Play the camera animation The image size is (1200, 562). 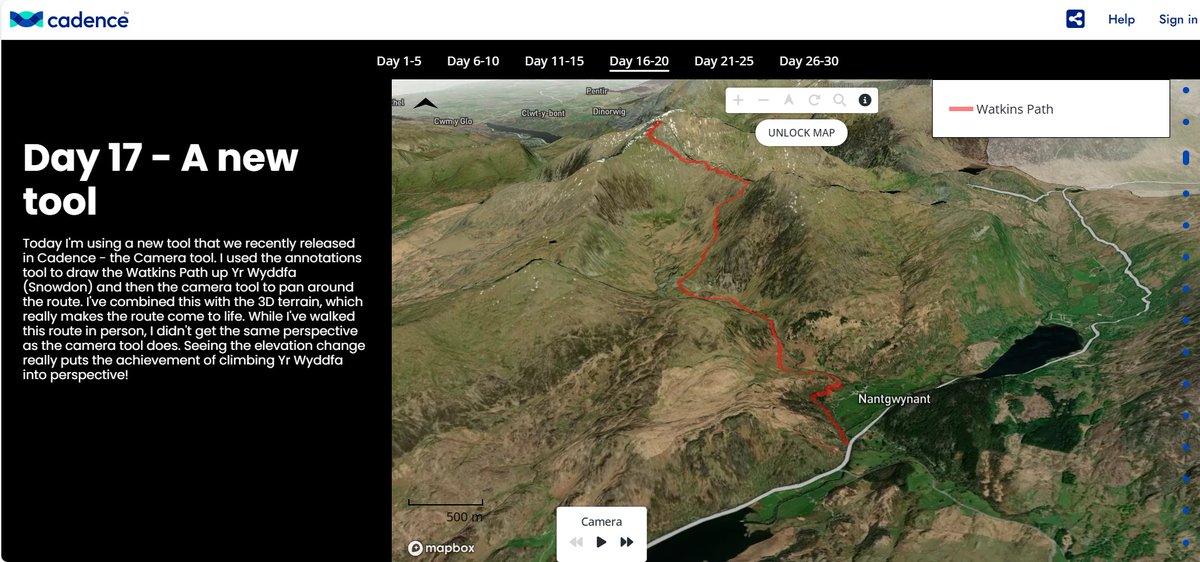click(x=601, y=542)
